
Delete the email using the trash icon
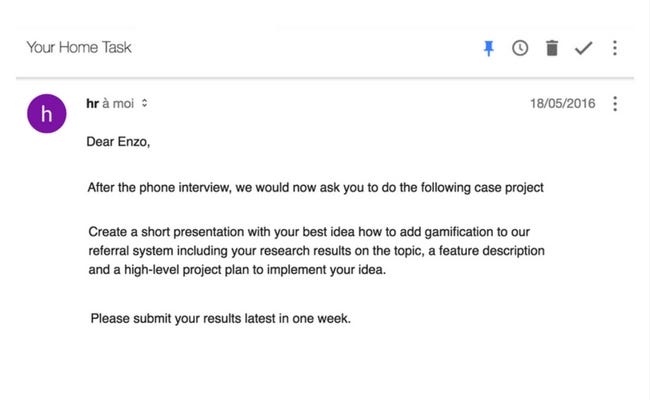click(552, 48)
